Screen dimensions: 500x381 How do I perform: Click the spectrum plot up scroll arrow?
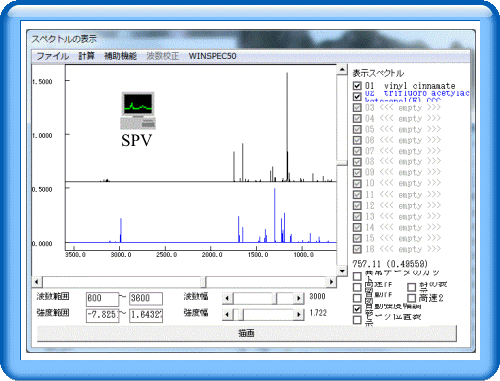point(342,70)
